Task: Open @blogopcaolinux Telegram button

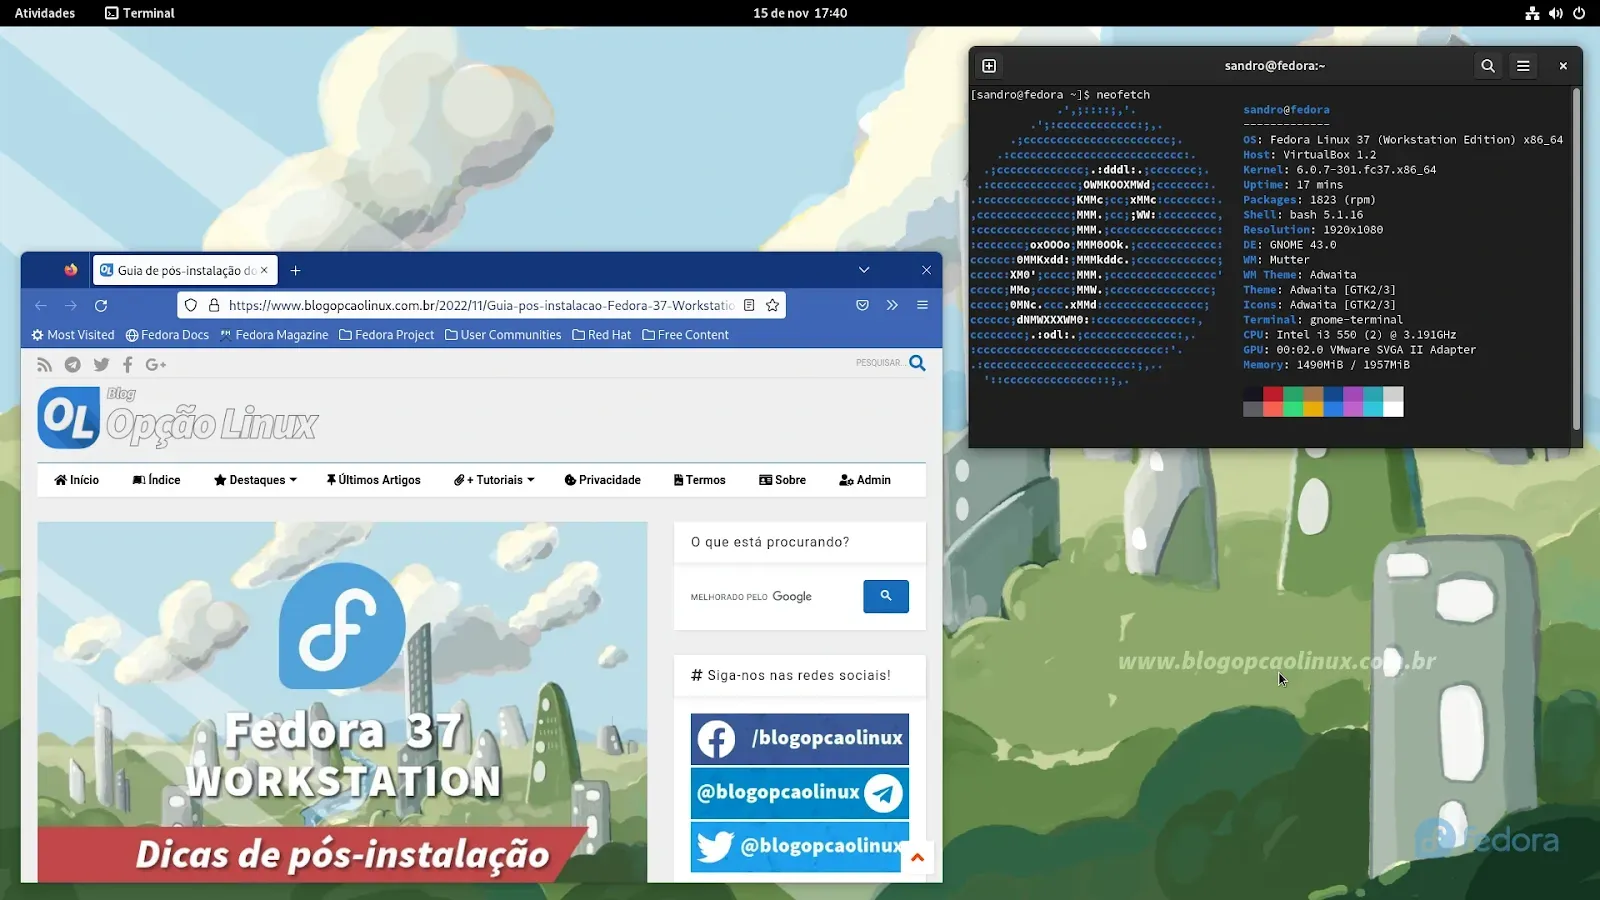Action: (x=800, y=793)
